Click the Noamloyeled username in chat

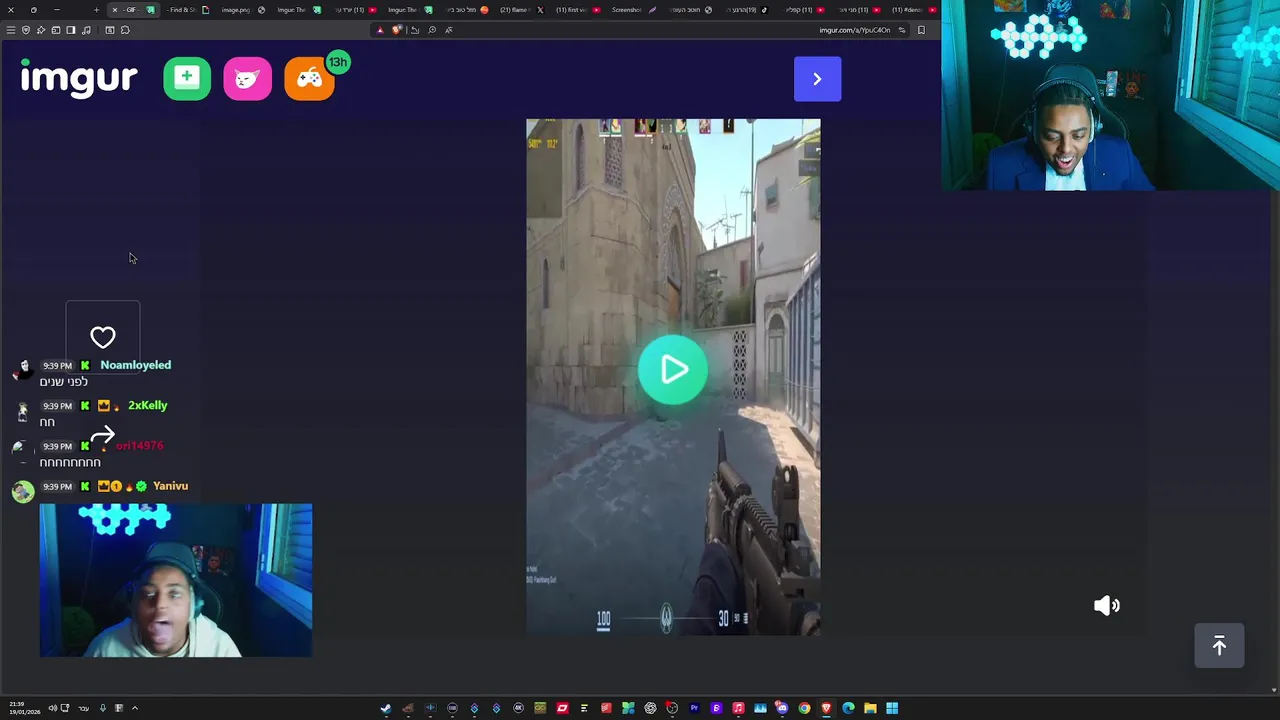point(135,365)
